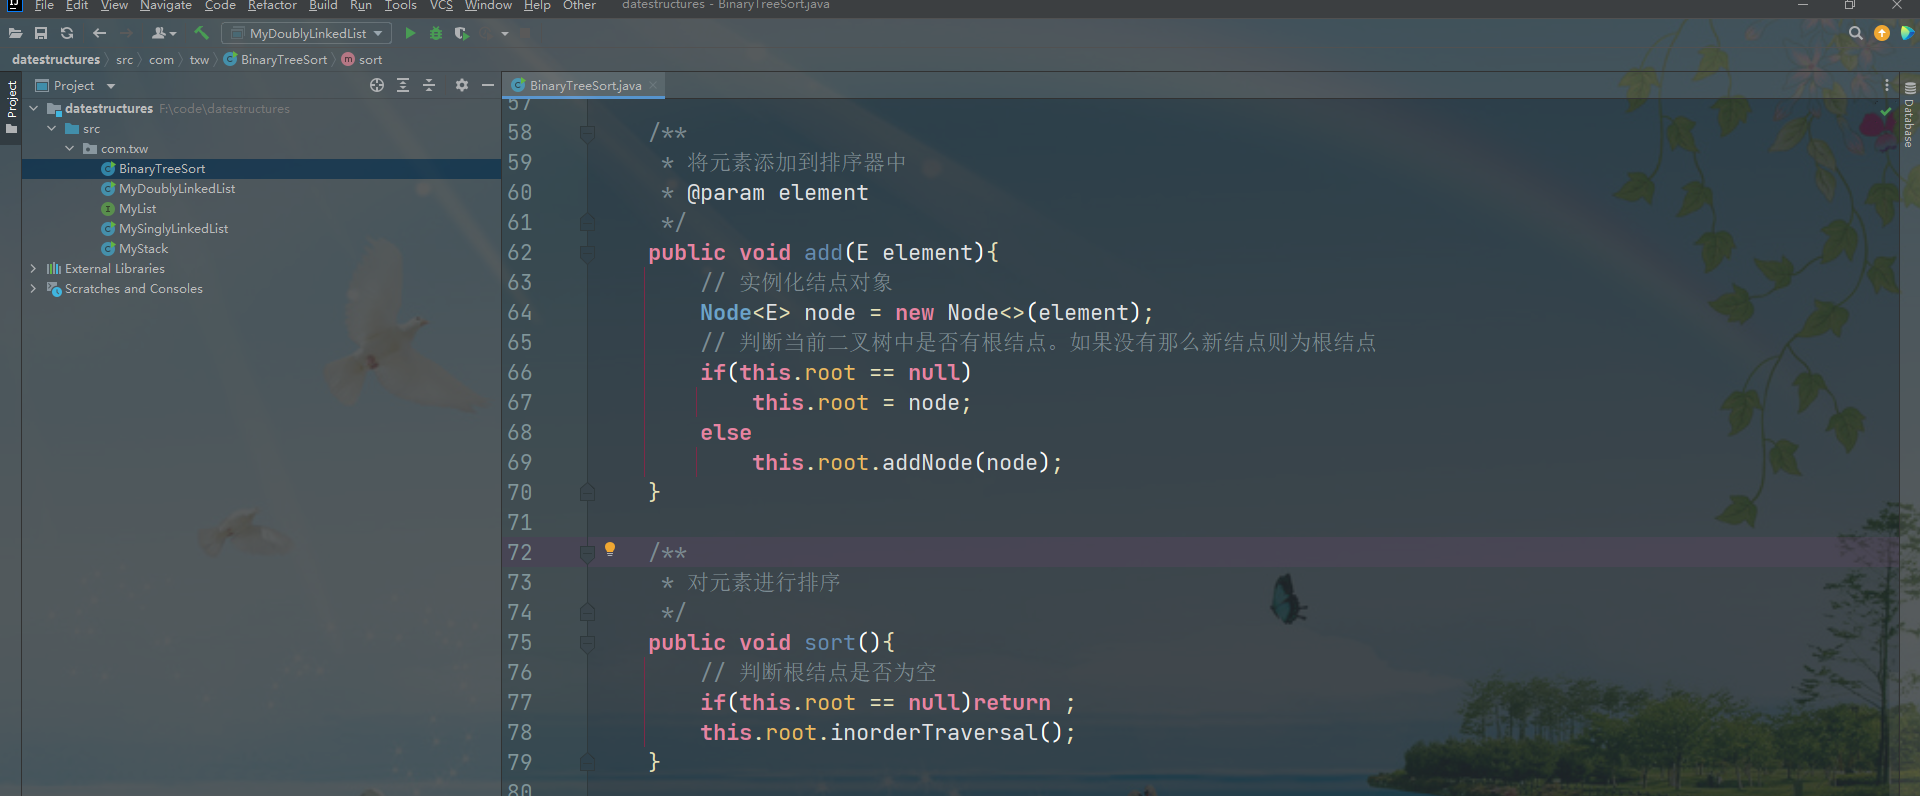
Task: Select MyStack in project tree
Action: [143, 248]
